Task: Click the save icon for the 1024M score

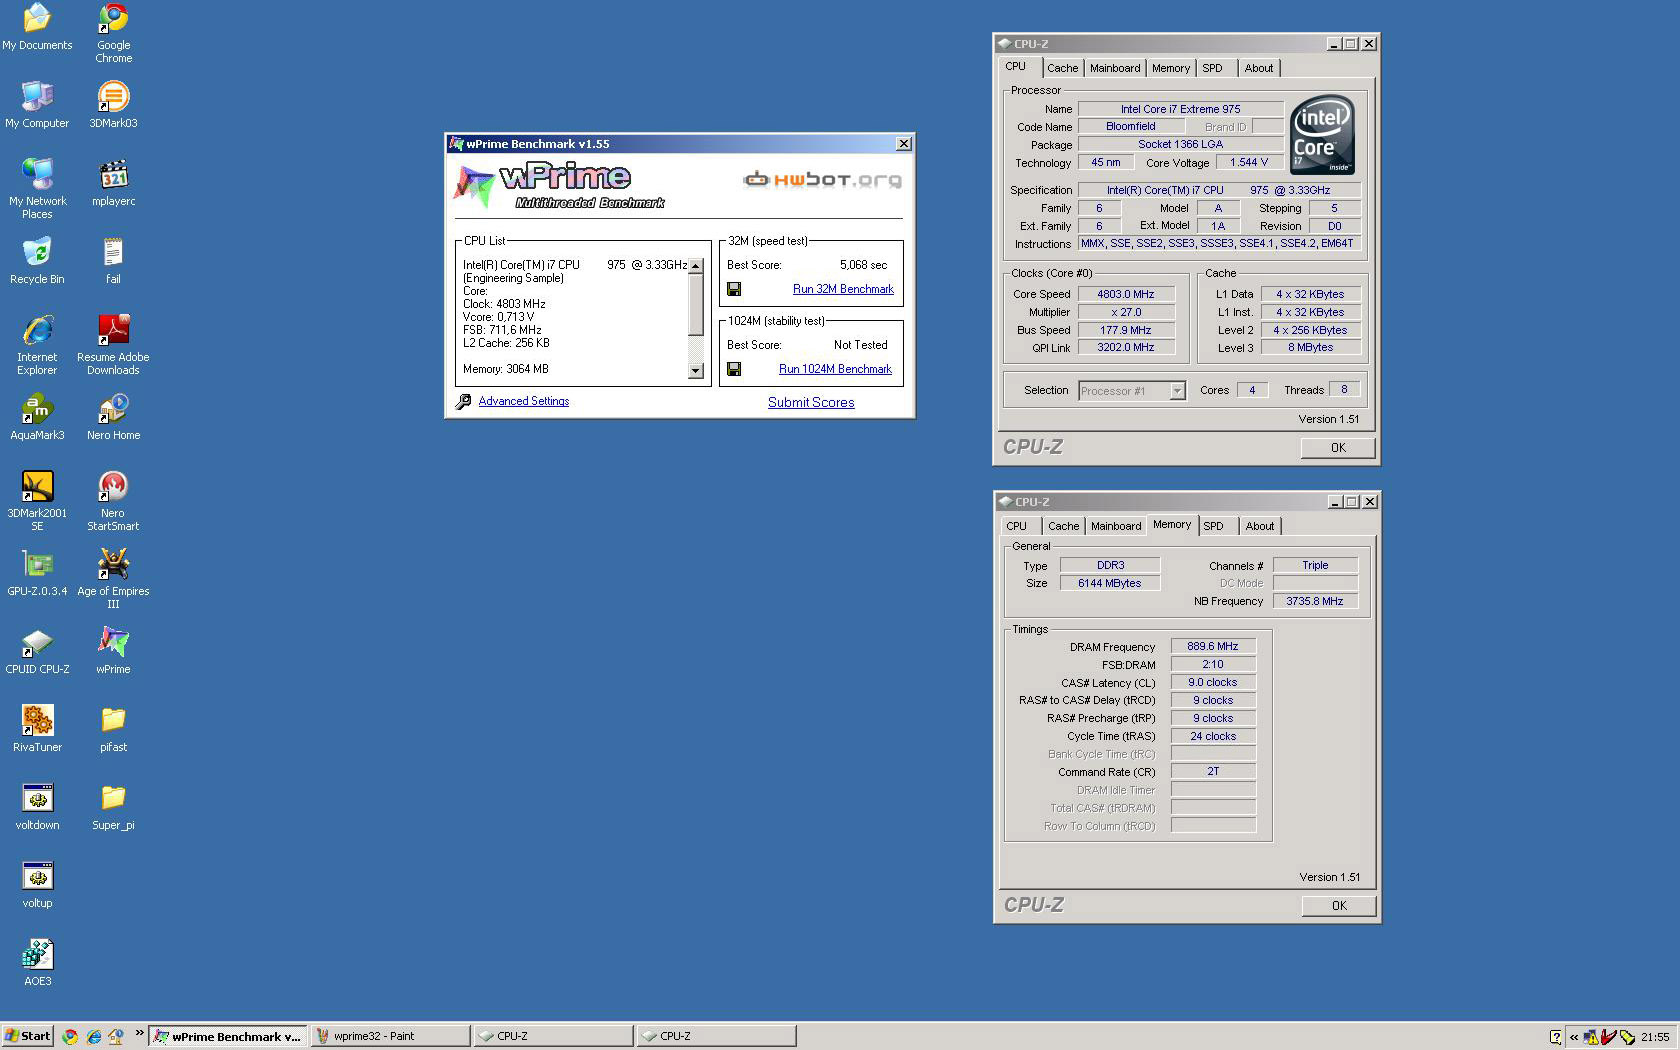Action: [x=734, y=369]
